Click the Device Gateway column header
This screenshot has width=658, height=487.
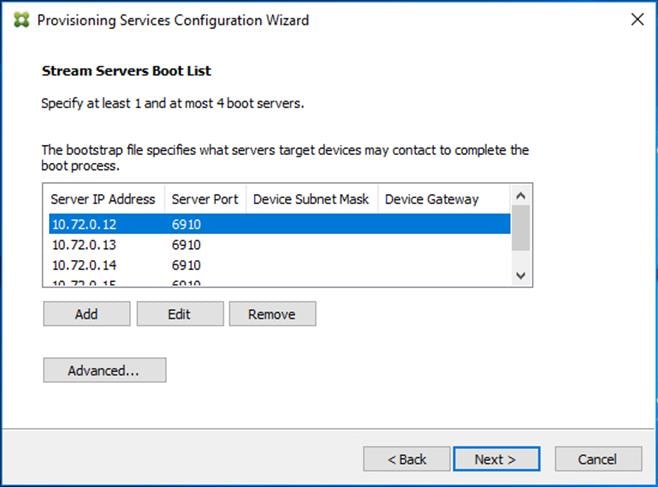point(444,199)
